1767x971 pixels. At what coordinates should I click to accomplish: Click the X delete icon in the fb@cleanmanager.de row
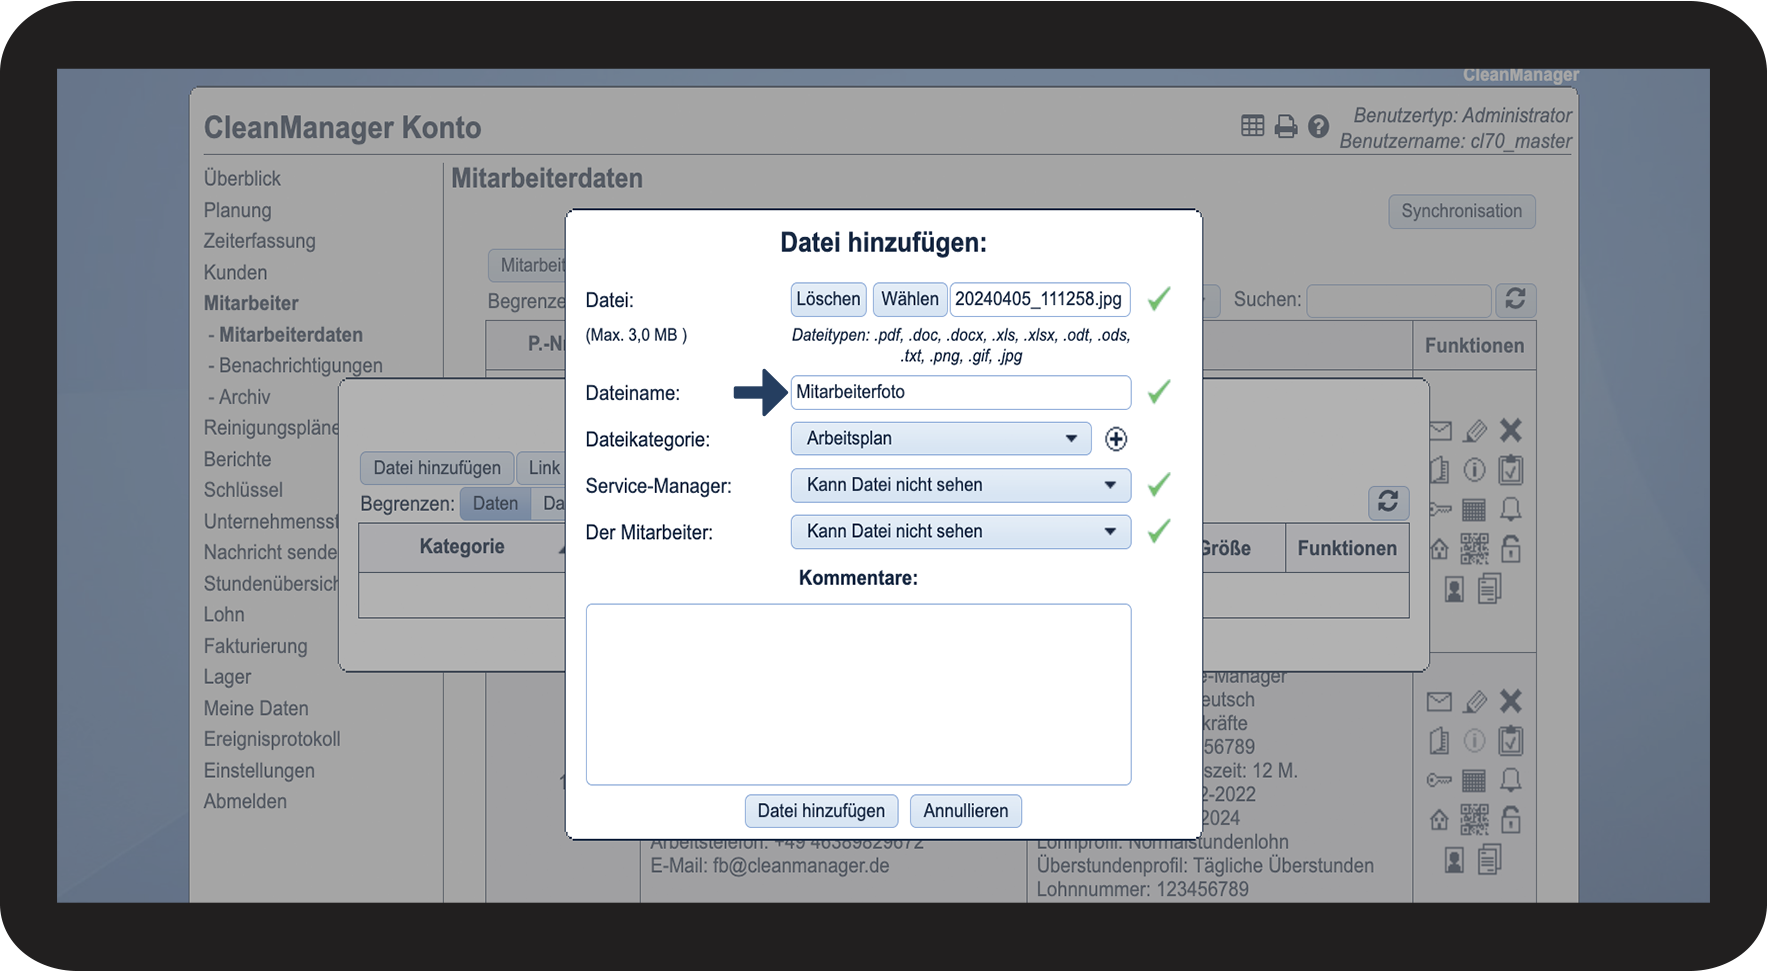point(1511,701)
